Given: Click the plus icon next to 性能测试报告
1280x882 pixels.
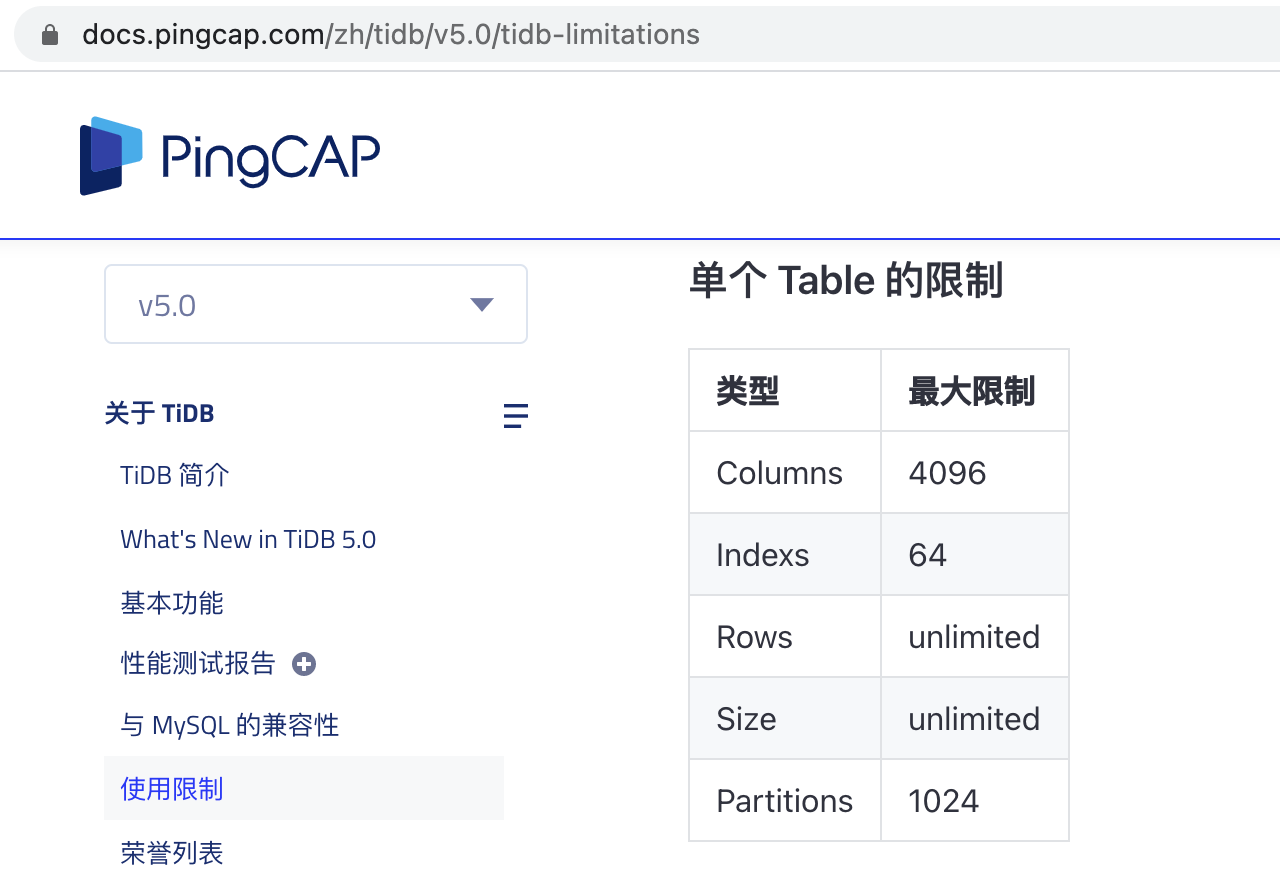Looking at the screenshot, I should (303, 663).
